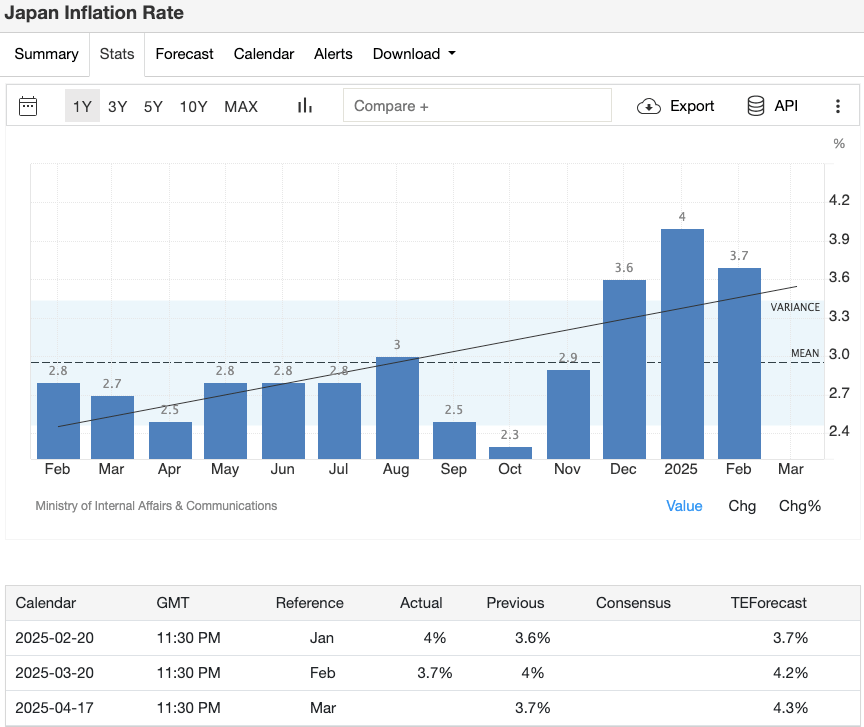864x727 pixels.
Task: Switch chart range to 5Y
Action: (153, 106)
